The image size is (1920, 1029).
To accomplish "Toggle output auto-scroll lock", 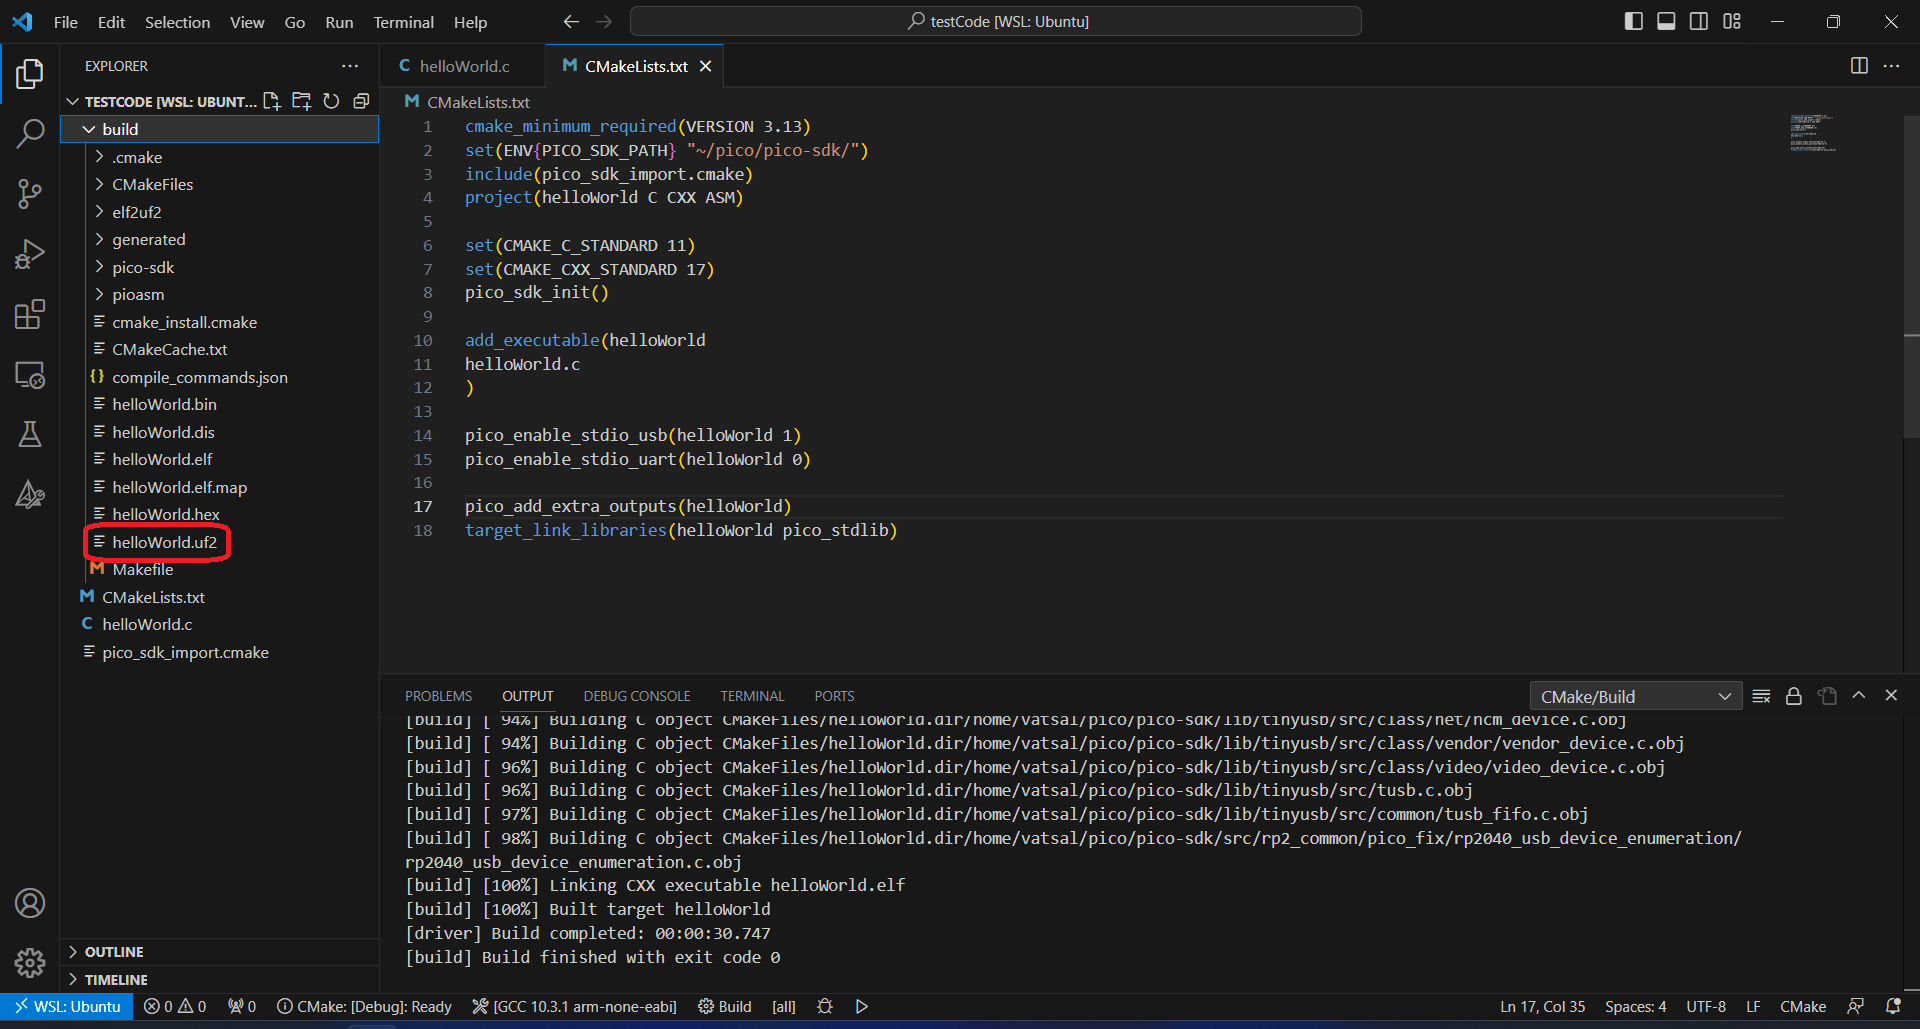I will click(1794, 696).
